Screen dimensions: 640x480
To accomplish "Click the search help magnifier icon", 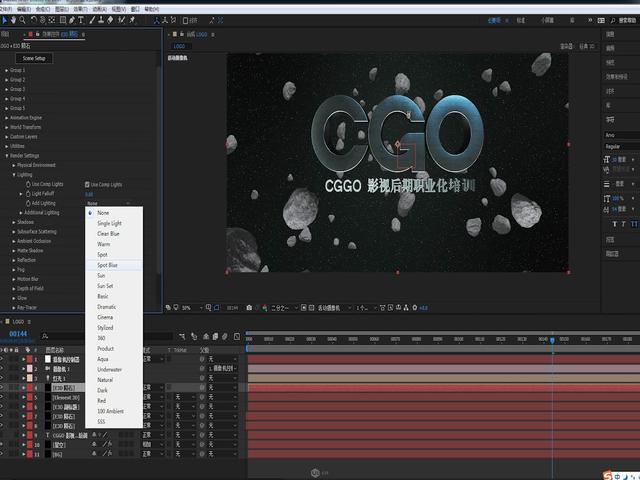I will (x=613, y=20).
